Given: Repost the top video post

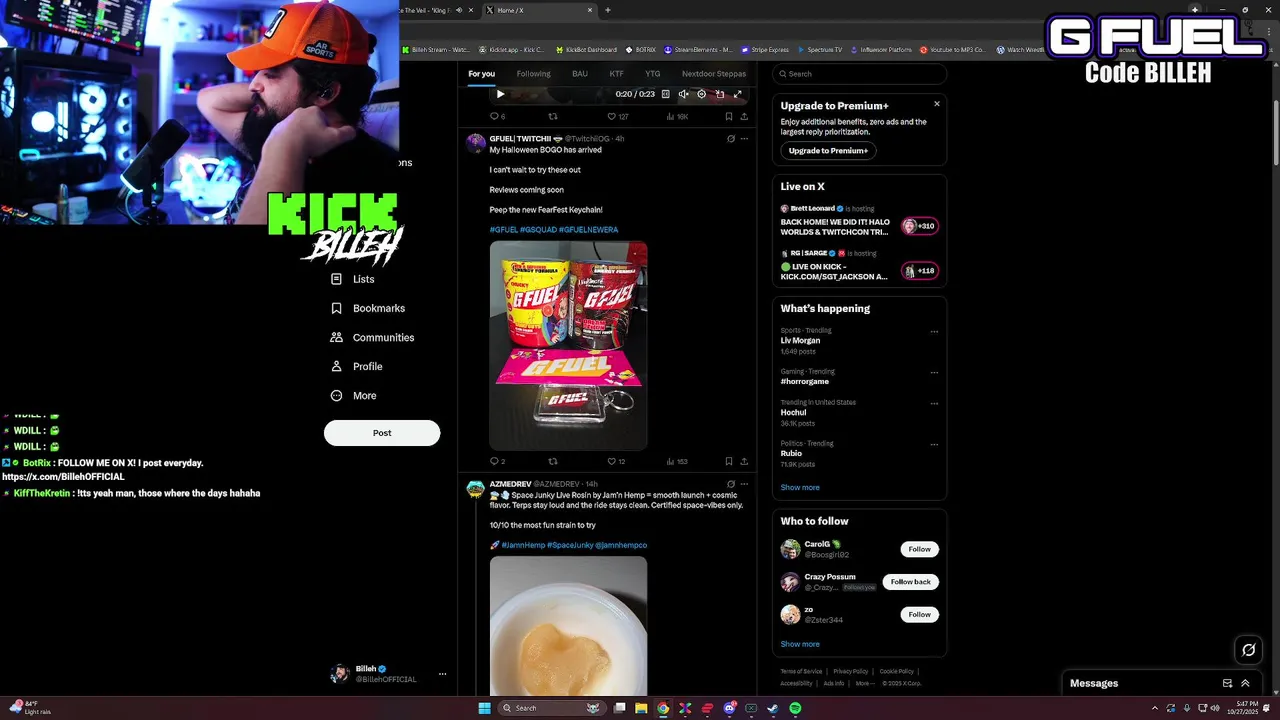Looking at the screenshot, I should (553, 116).
